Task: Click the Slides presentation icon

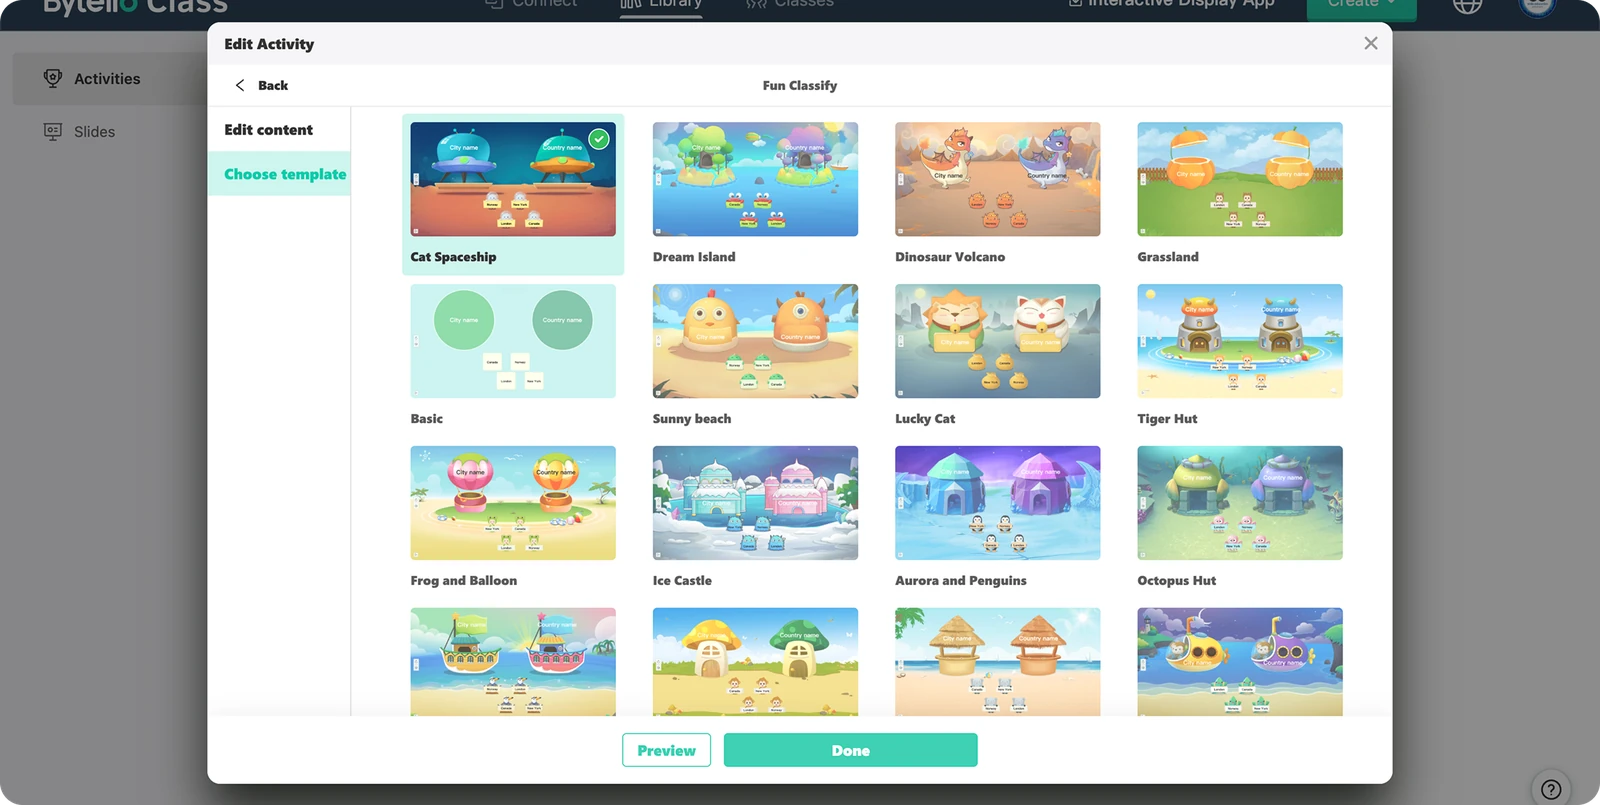Action: pyautogui.click(x=53, y=132)
